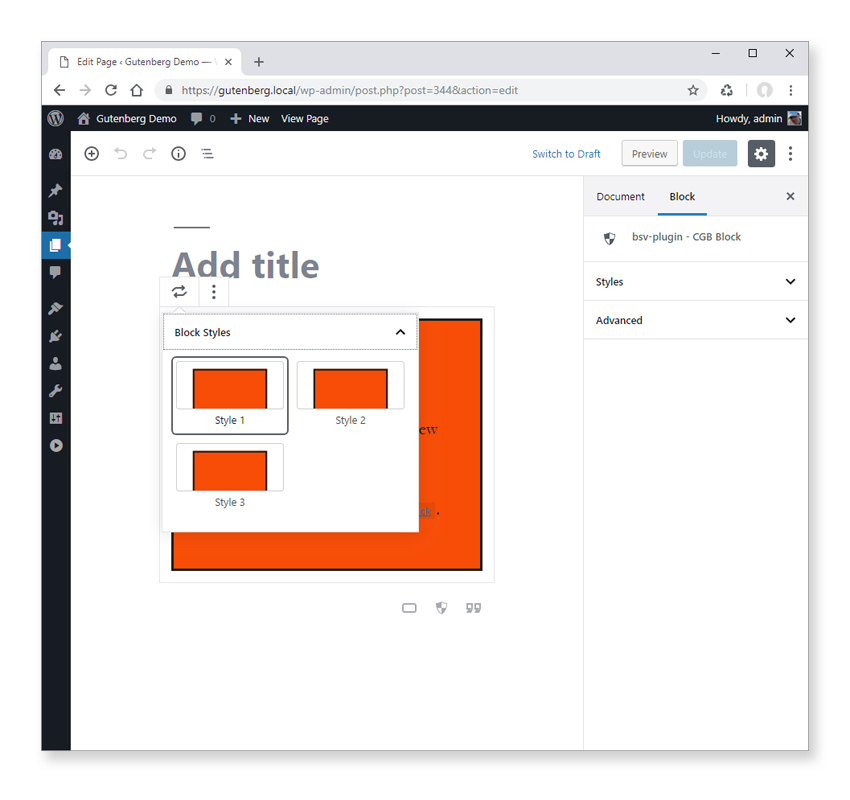Open WordPress logo menu in admin bar
The width and height of the screenshot is (850, 800).
coord(56,118)
